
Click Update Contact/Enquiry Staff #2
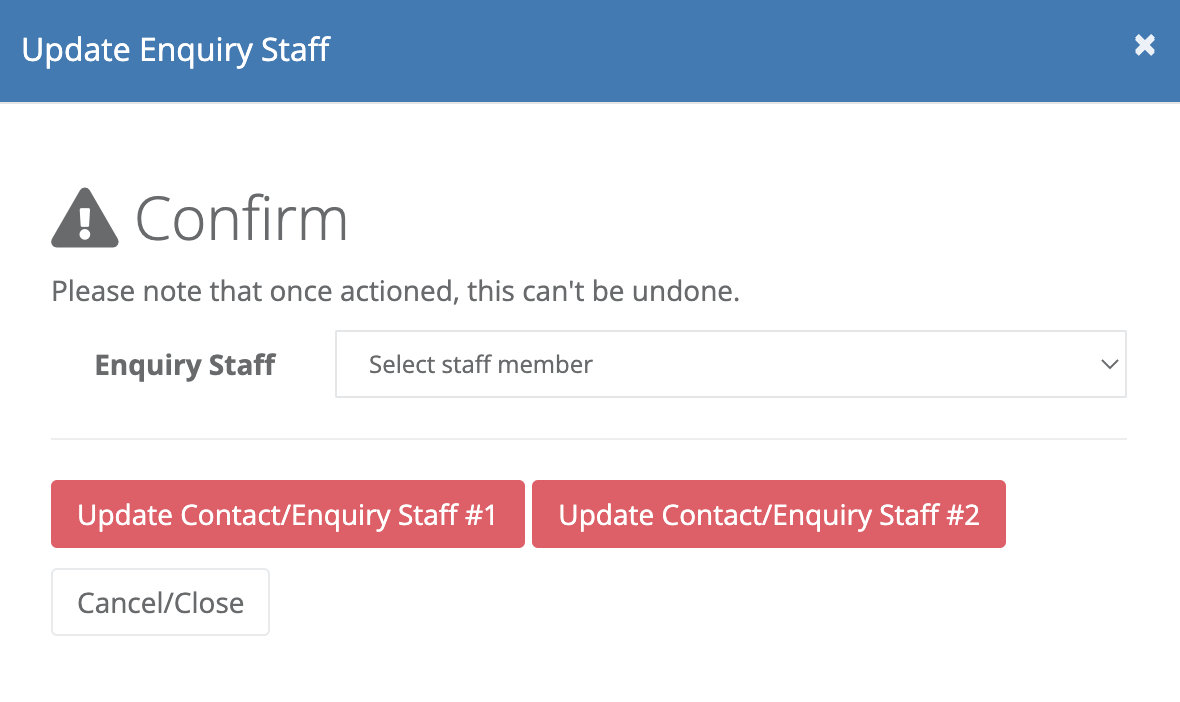click(768, 514)
